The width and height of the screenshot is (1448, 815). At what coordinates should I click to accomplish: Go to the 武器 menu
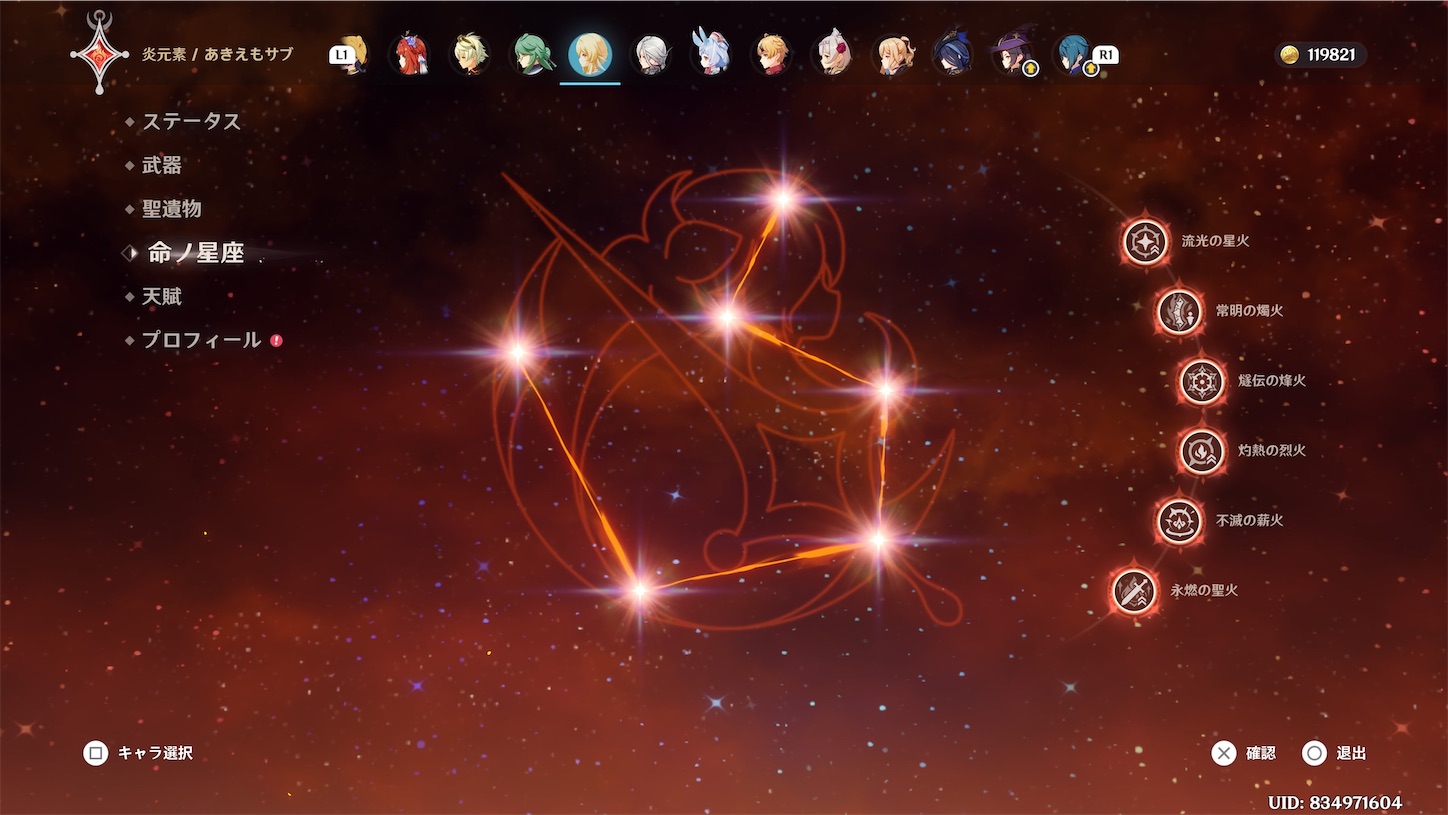[x=162, y=165]
